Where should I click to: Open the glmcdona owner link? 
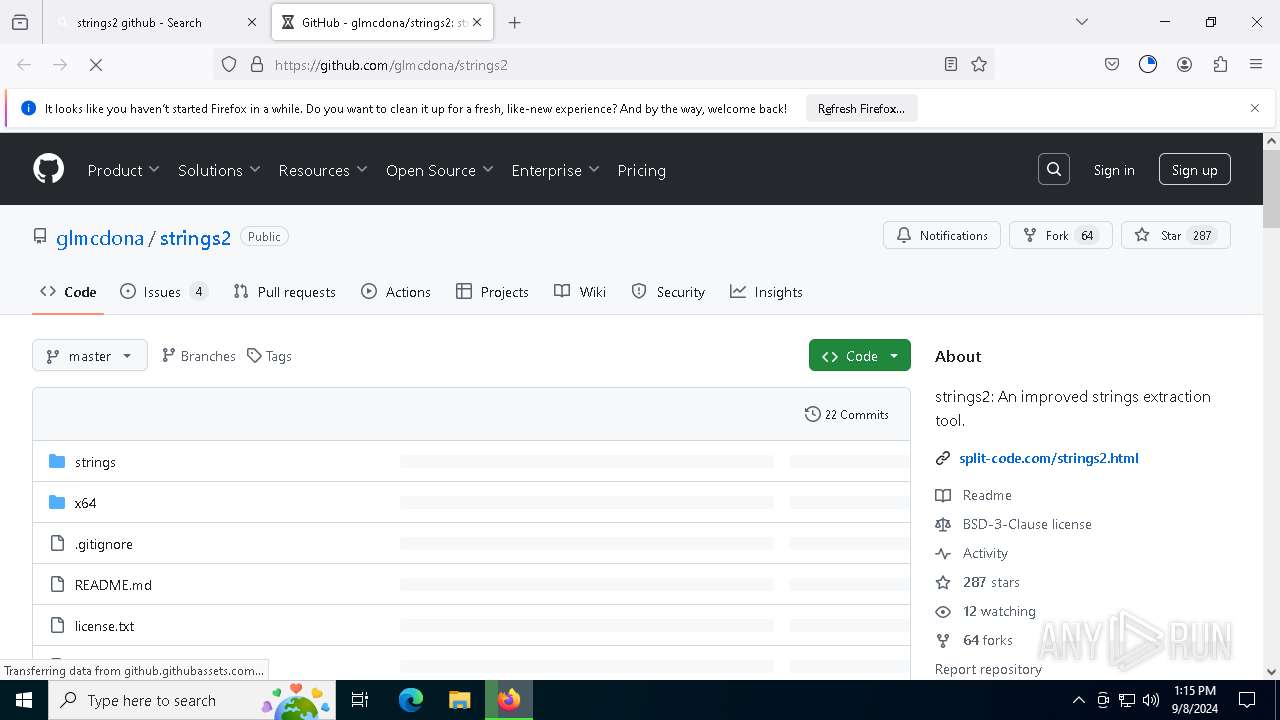(100, 238)
